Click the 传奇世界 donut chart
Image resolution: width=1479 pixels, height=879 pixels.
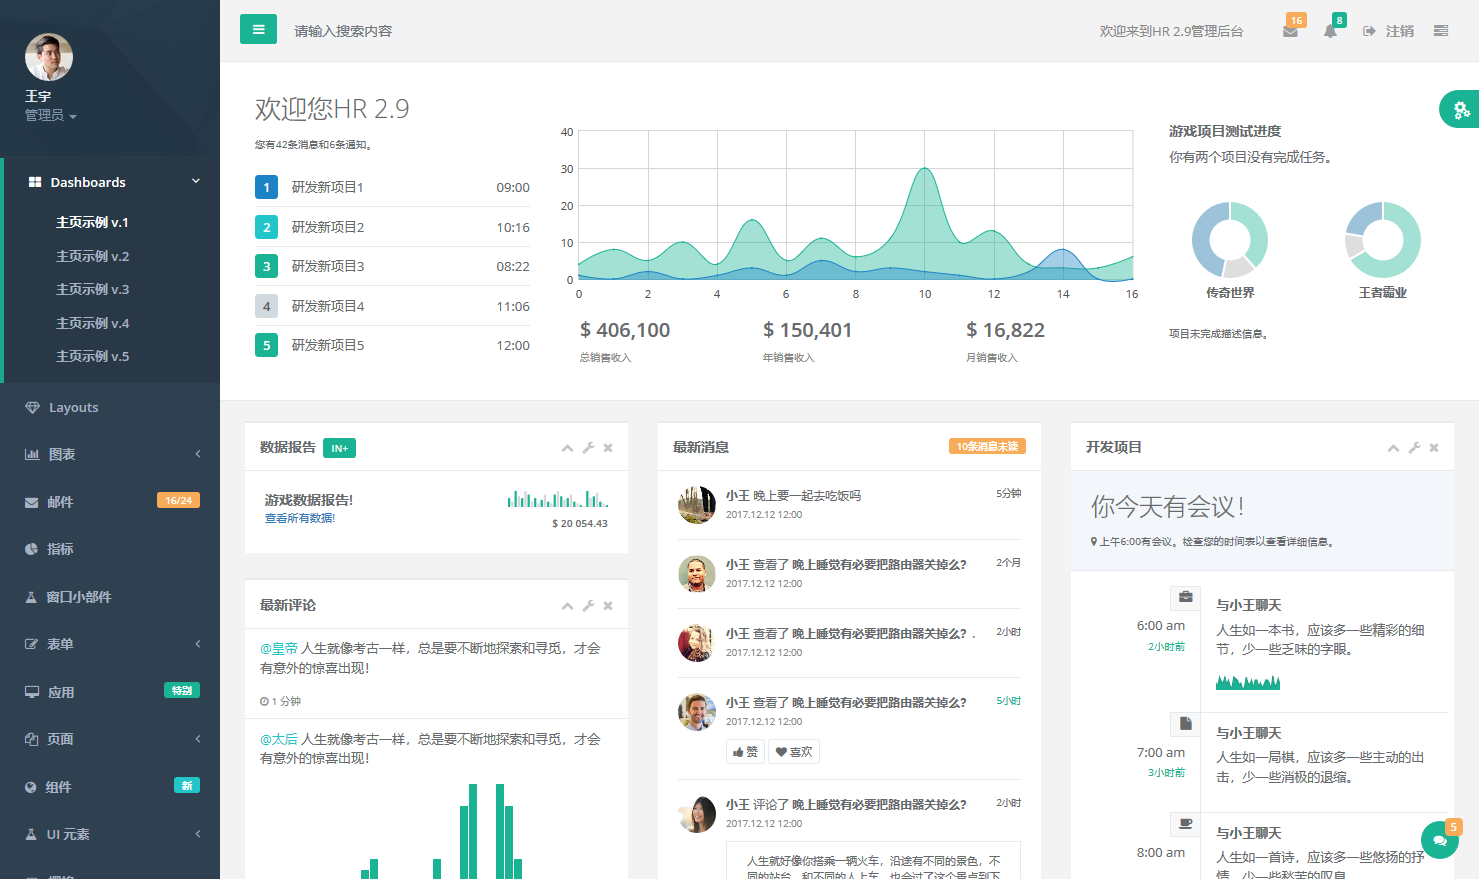coord(1230,240)
